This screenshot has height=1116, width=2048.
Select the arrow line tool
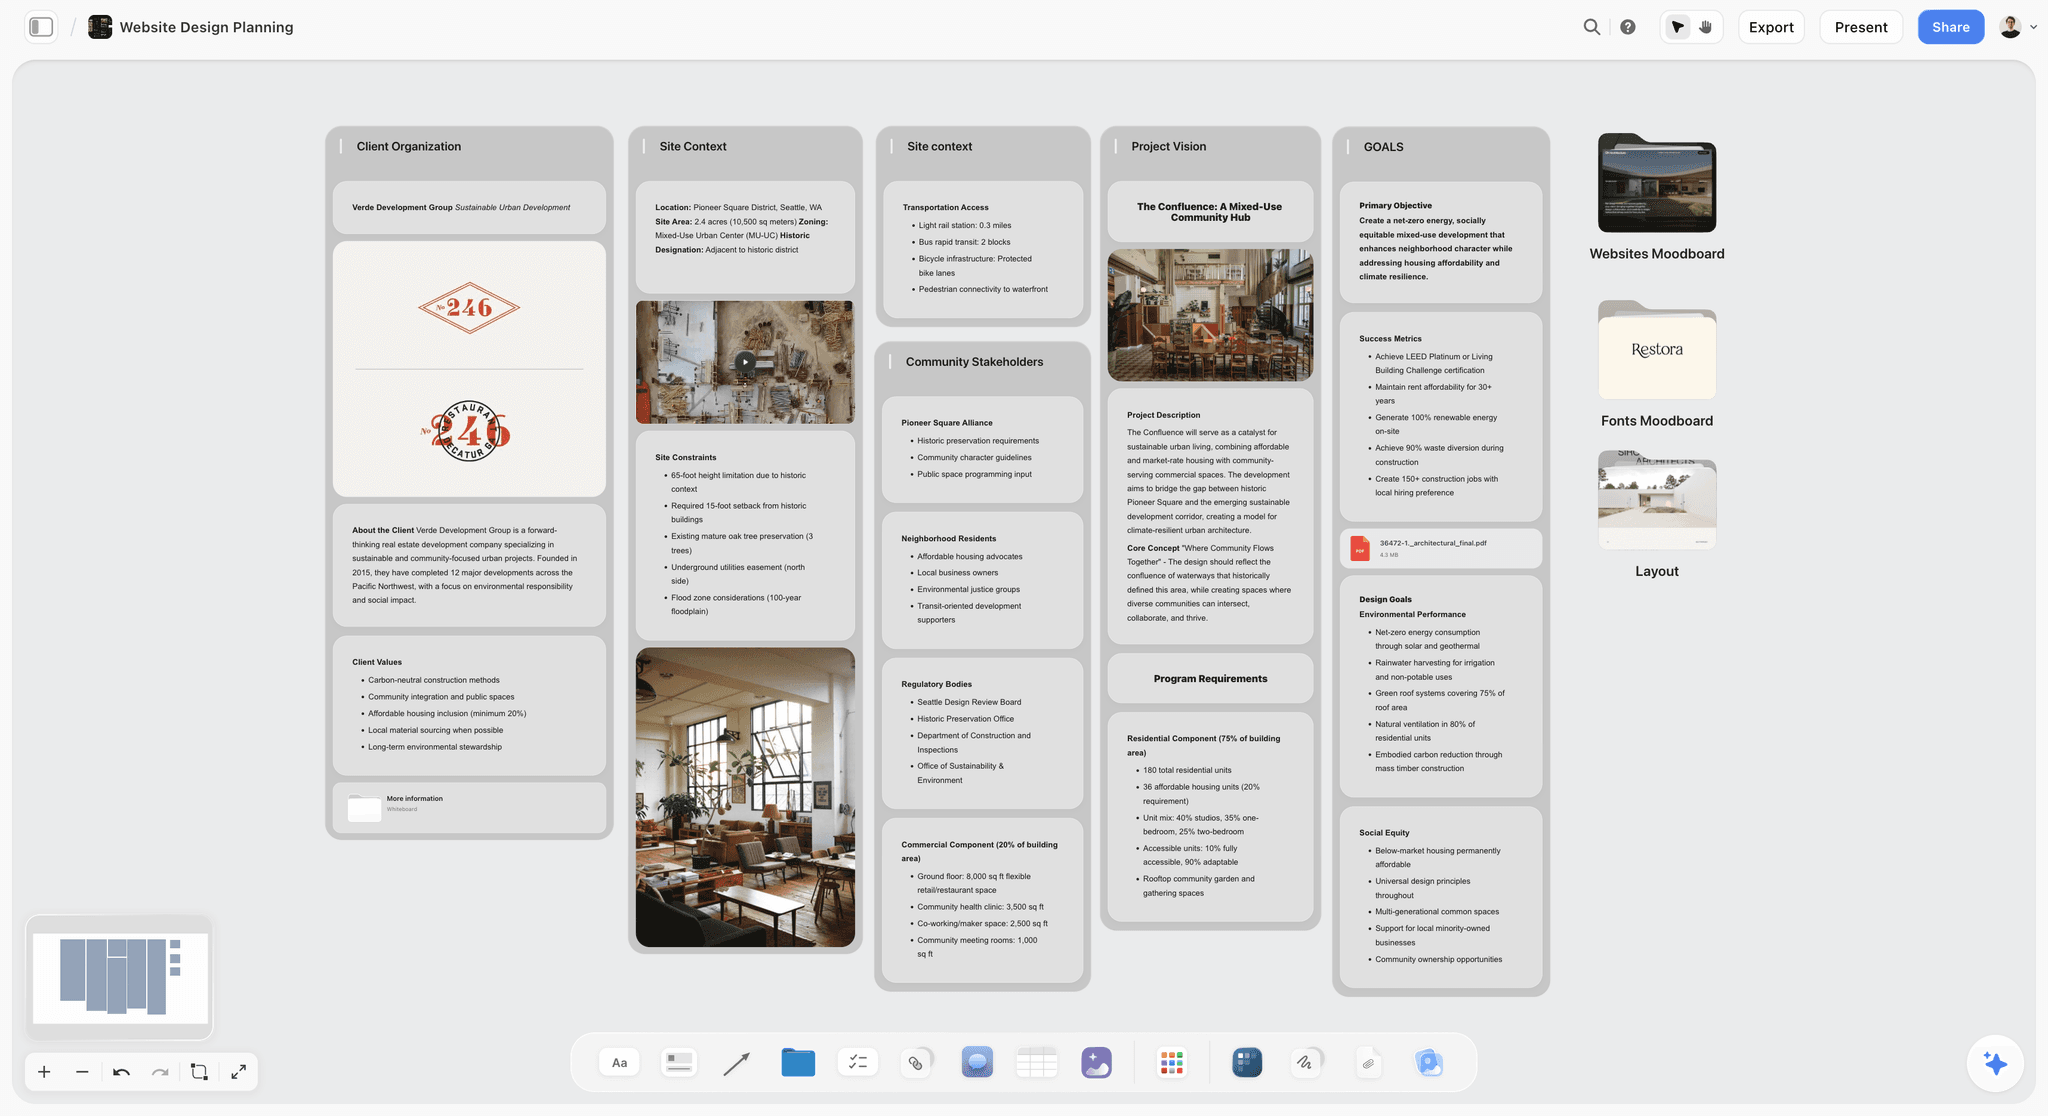click(737, 1062)
